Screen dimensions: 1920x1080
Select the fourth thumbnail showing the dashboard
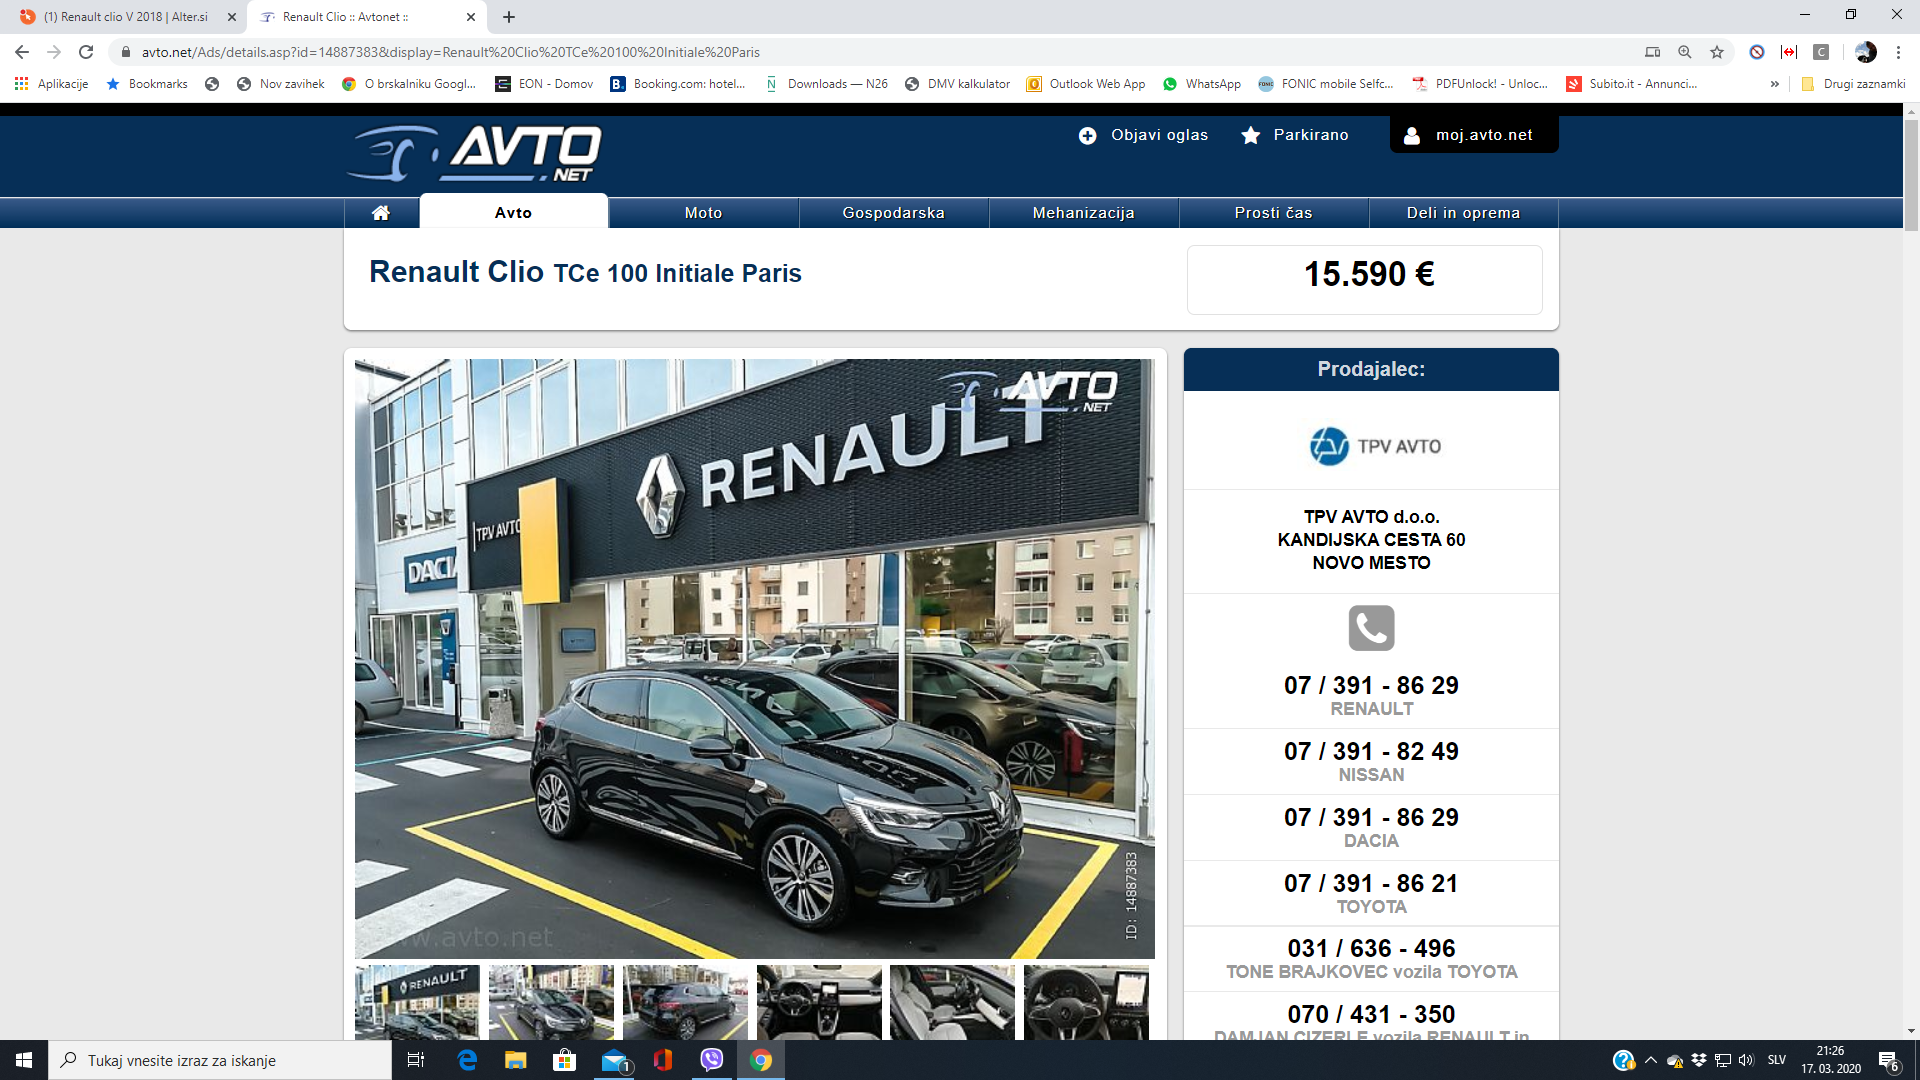tap(819, 1002)
